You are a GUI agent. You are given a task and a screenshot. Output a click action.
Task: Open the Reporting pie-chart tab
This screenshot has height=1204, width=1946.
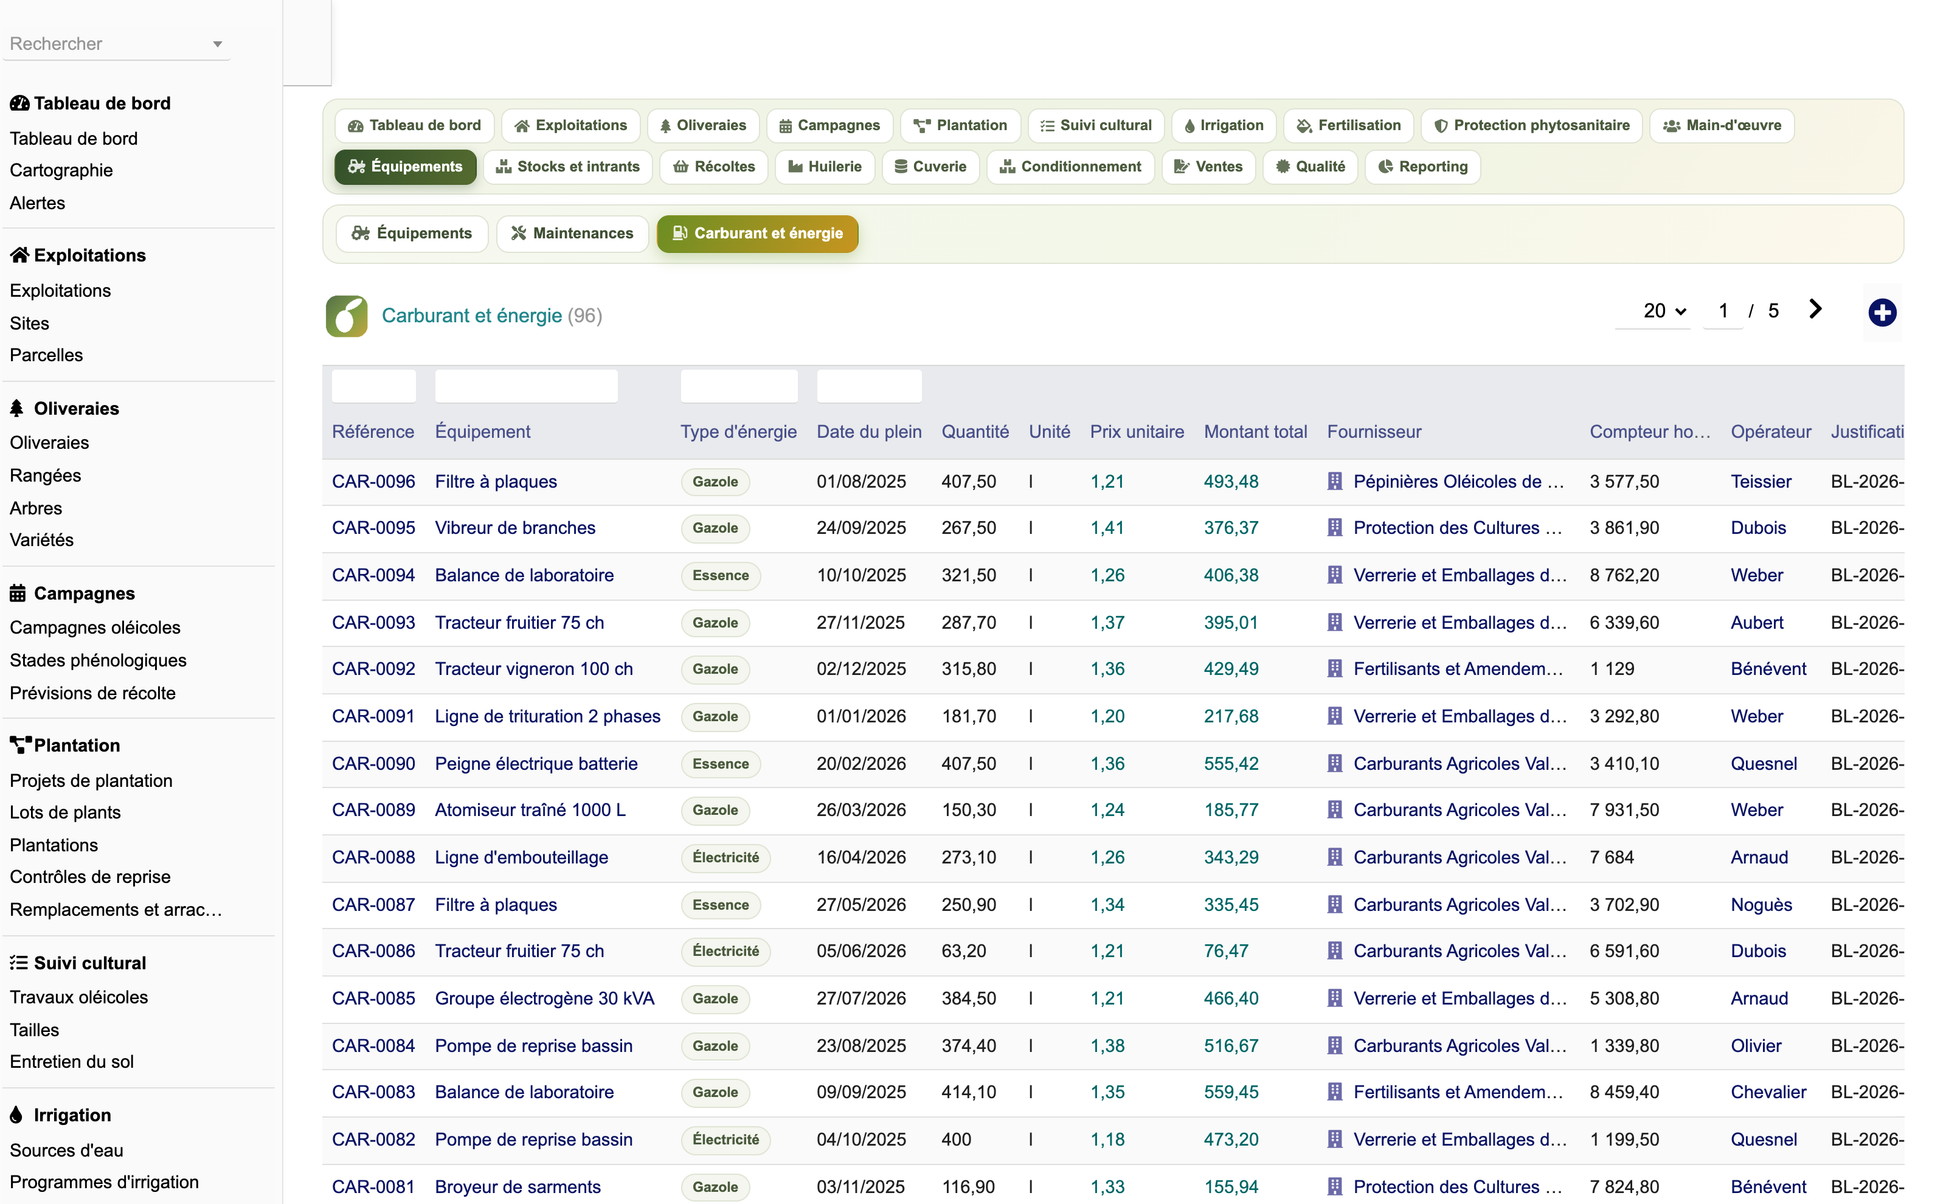(x=1422, y=166)
